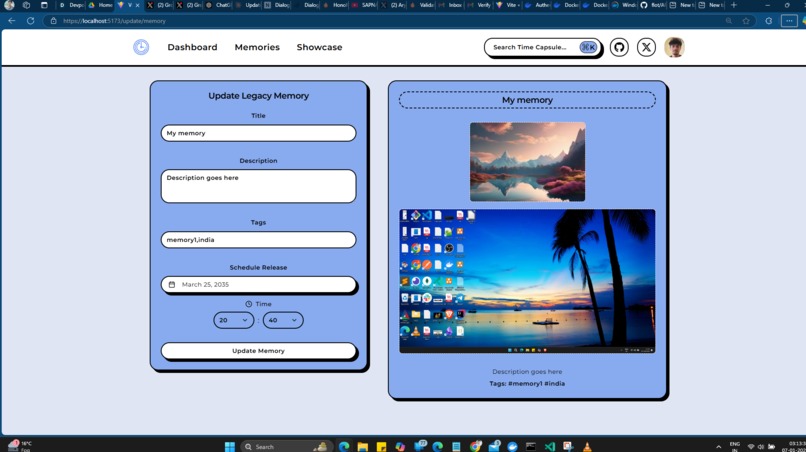Image resolution: width=806 pixels, height=452 pixels.
Task: Bookmark page with the star icon
Action: [746, 21]
